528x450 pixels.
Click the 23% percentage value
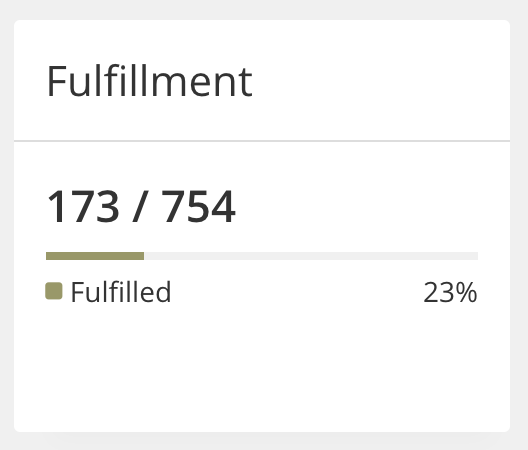coord(450,292)
